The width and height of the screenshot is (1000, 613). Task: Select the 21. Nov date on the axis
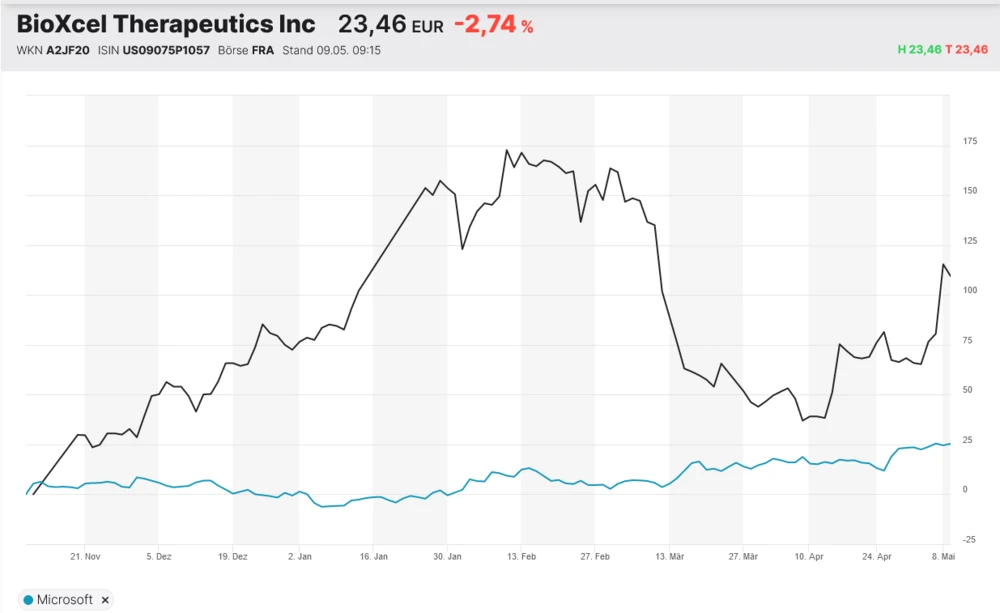86,555
